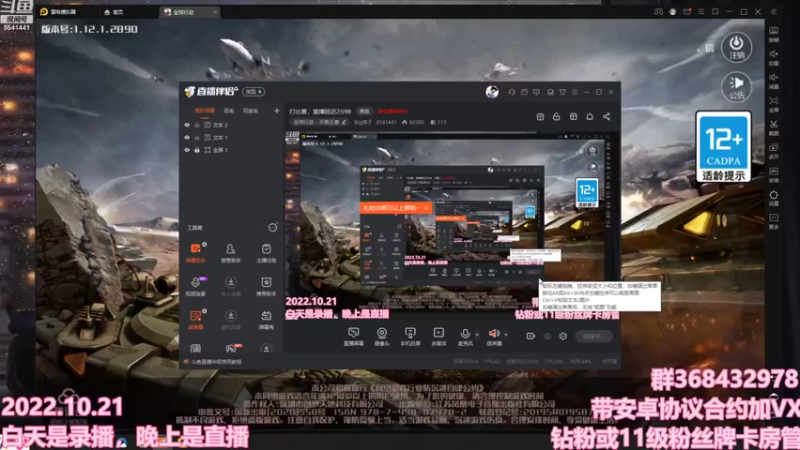Image resolution: width=800 pixels, height=450 pixels.
Task: Toggle visibility eye of 文本 1 source
Action: pyautogui.click(x=187, y=137)
